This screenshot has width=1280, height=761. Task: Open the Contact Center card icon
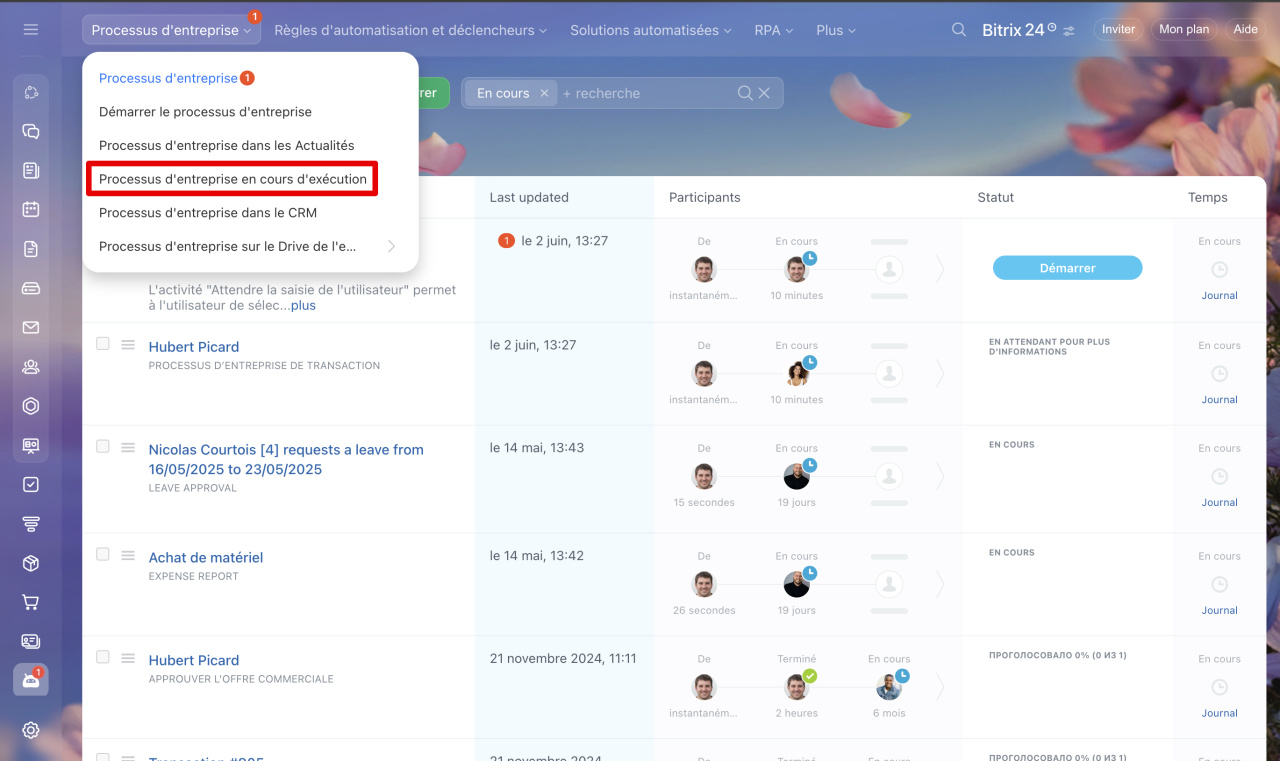(31, 641)
